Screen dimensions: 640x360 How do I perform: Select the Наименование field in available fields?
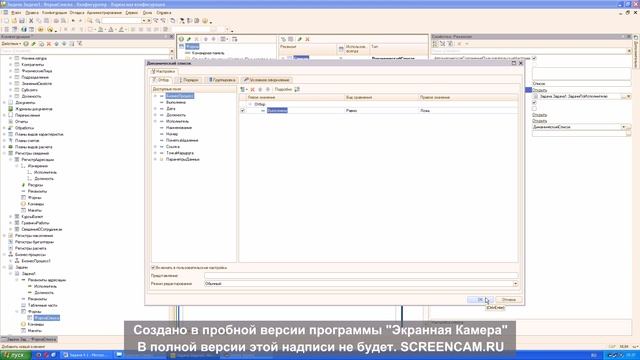[x=179, y=128]
